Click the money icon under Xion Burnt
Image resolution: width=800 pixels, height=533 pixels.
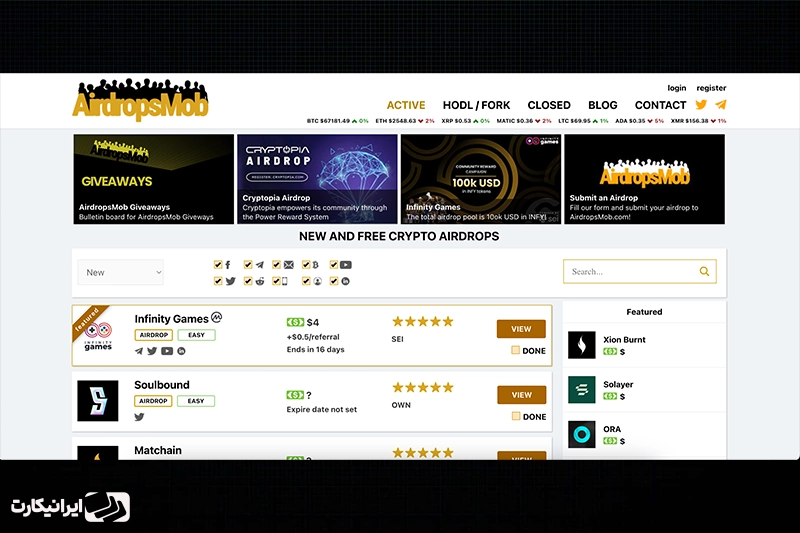pos(610,351)
